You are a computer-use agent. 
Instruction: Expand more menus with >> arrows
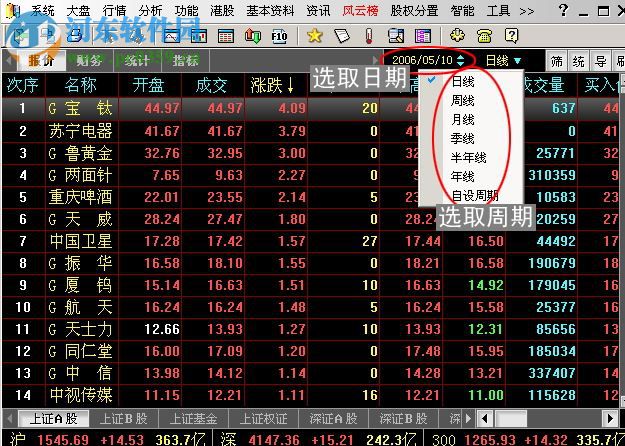pyautogui.click(x=527, y=11)
